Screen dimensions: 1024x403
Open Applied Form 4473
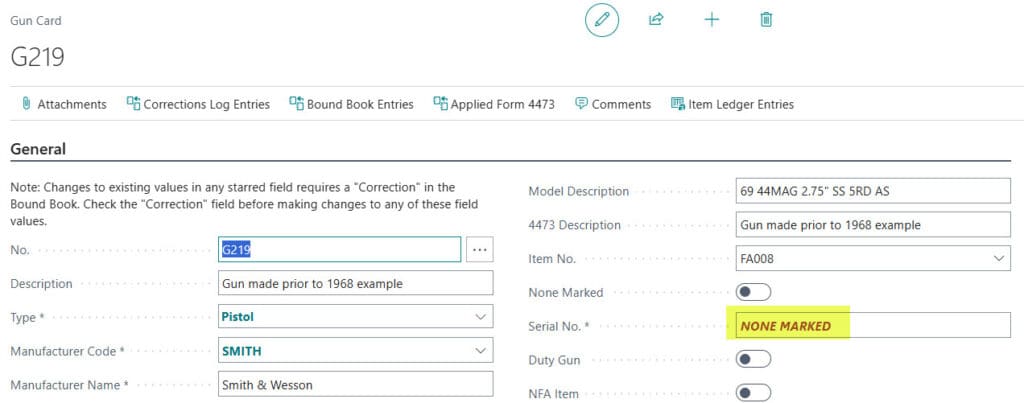(x=494, y=104)
